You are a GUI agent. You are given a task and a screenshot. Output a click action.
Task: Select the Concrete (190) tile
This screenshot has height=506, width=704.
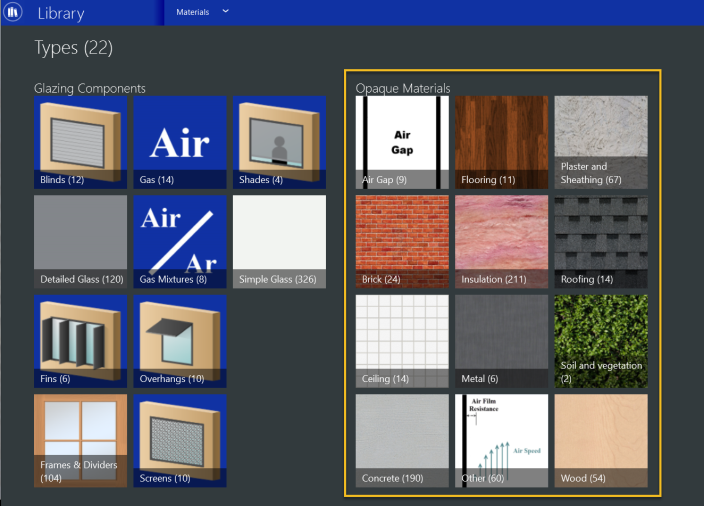pyautogui.click(x=402, y=441)
